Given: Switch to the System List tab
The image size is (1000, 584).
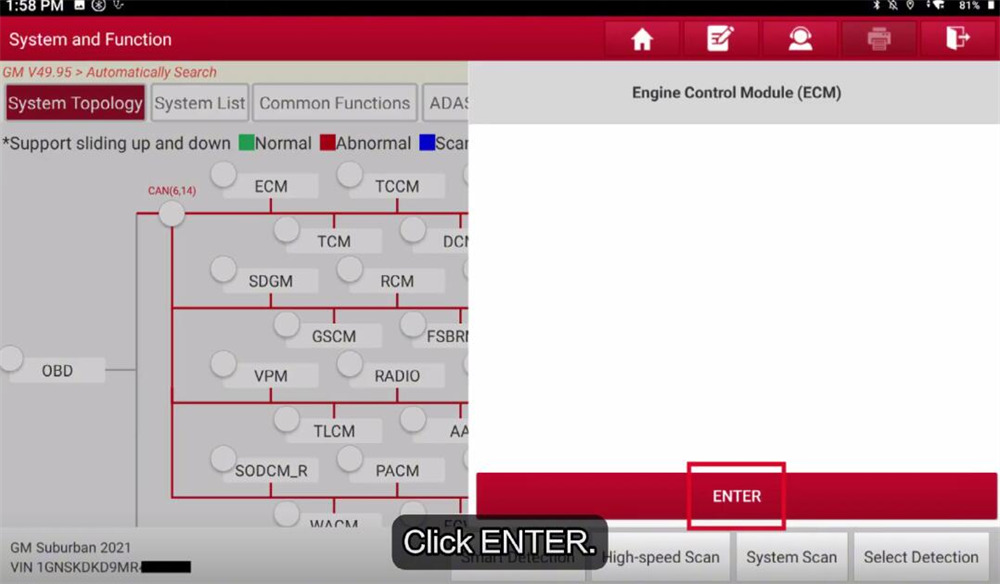Looking at the screenshot, I should tap(199, 102).
